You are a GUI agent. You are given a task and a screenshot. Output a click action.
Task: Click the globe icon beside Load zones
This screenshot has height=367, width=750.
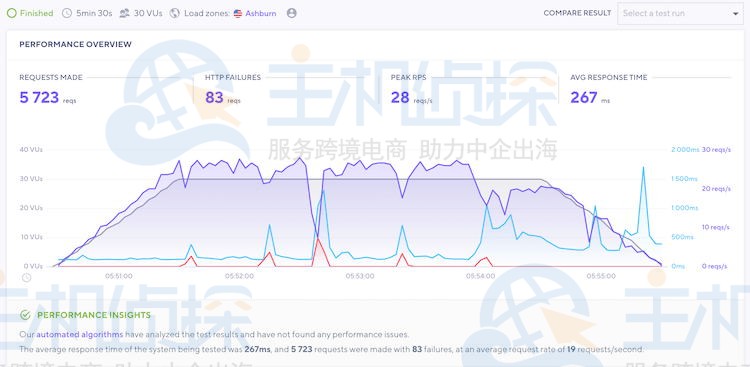pos(175,13)
